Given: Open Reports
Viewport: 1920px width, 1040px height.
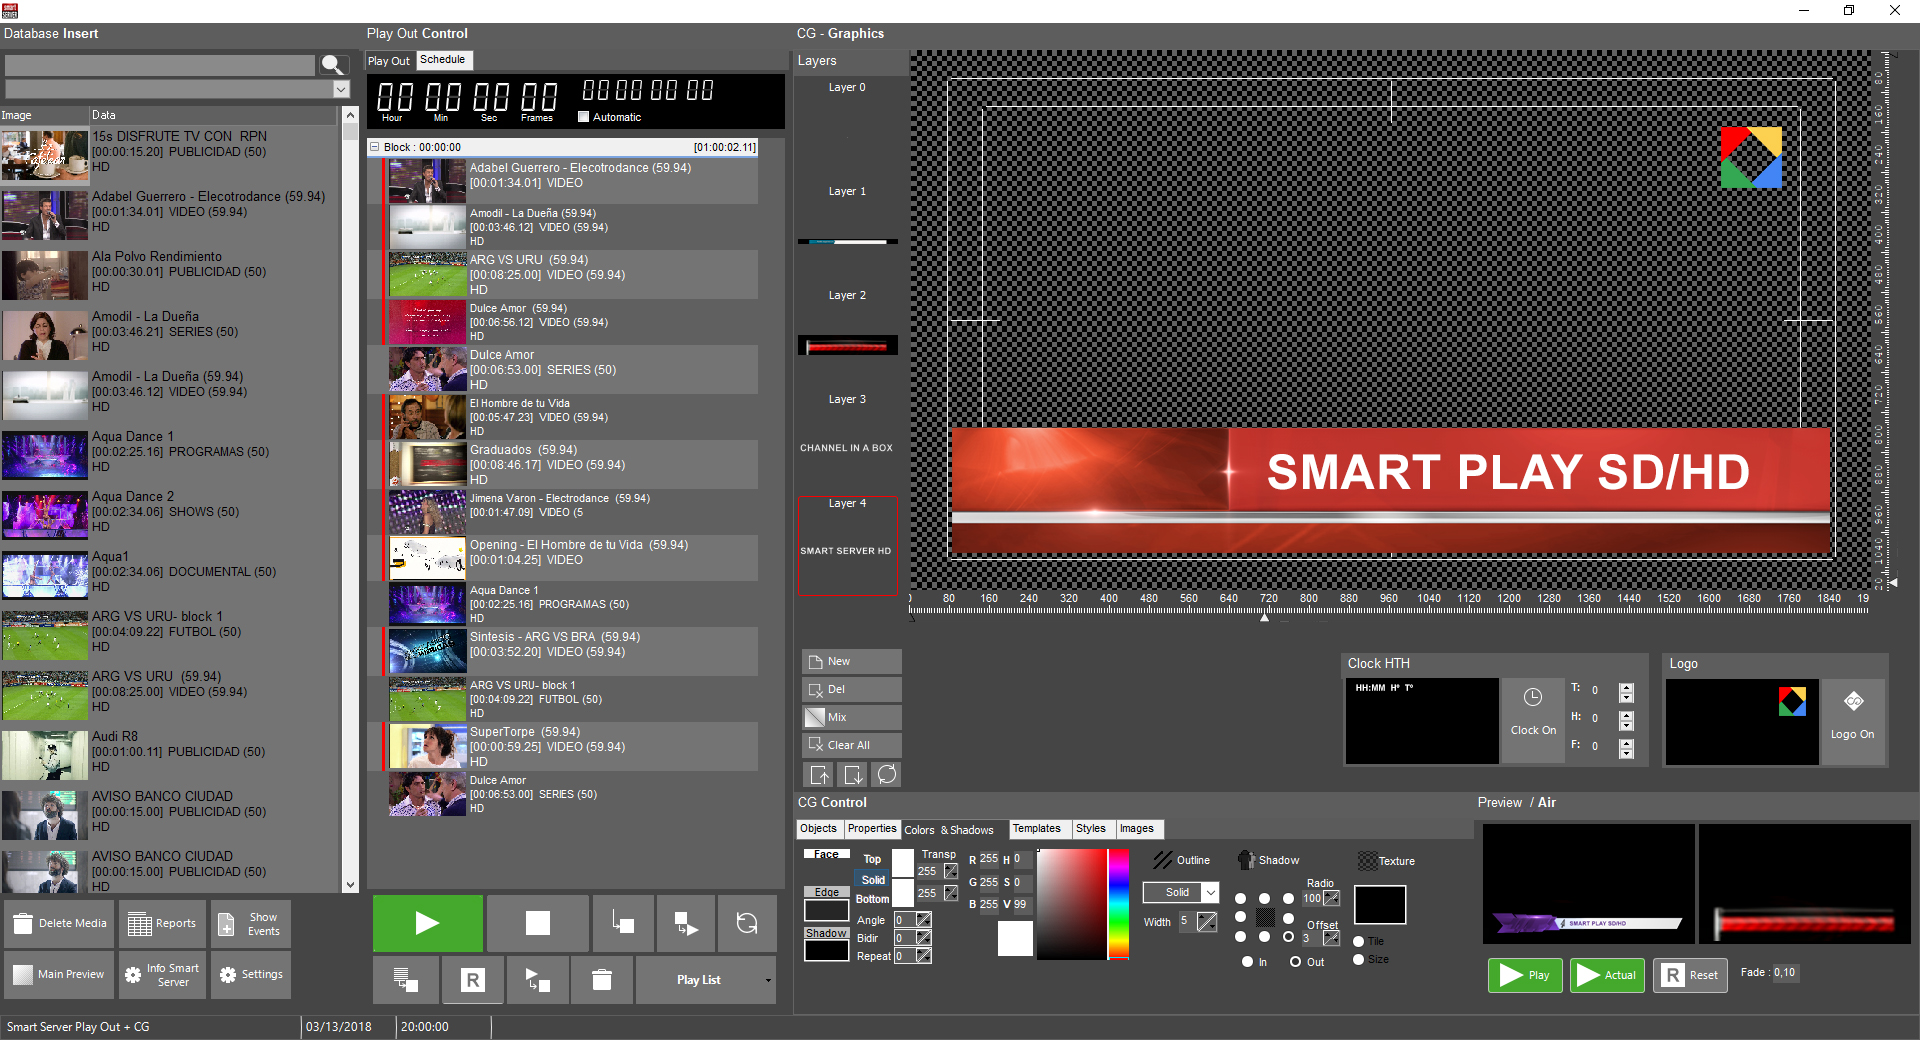Looking at the screenshot, I should pyautogui.click(x=162, y=924).
